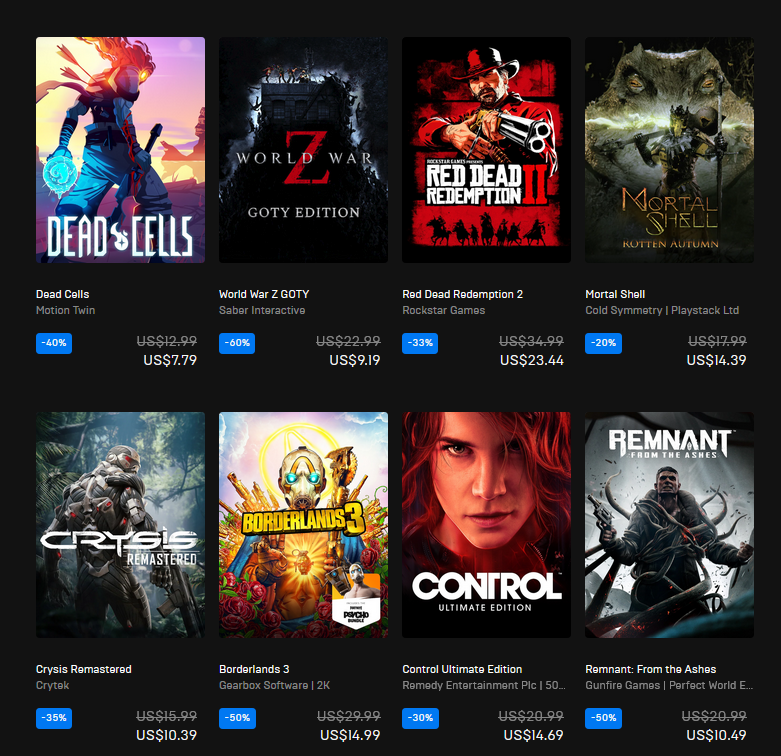Click the -35% discount badge on Crysis

click(x=54, y=718)
